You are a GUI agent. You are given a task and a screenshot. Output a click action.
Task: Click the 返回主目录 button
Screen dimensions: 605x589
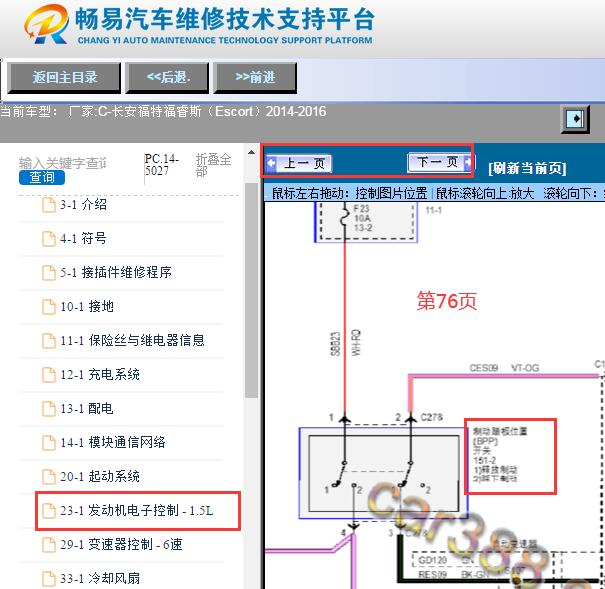[64, 78]
